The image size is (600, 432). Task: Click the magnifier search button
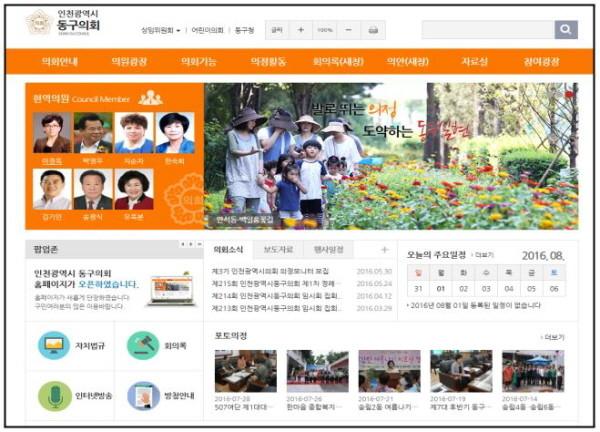click(566, 30)
